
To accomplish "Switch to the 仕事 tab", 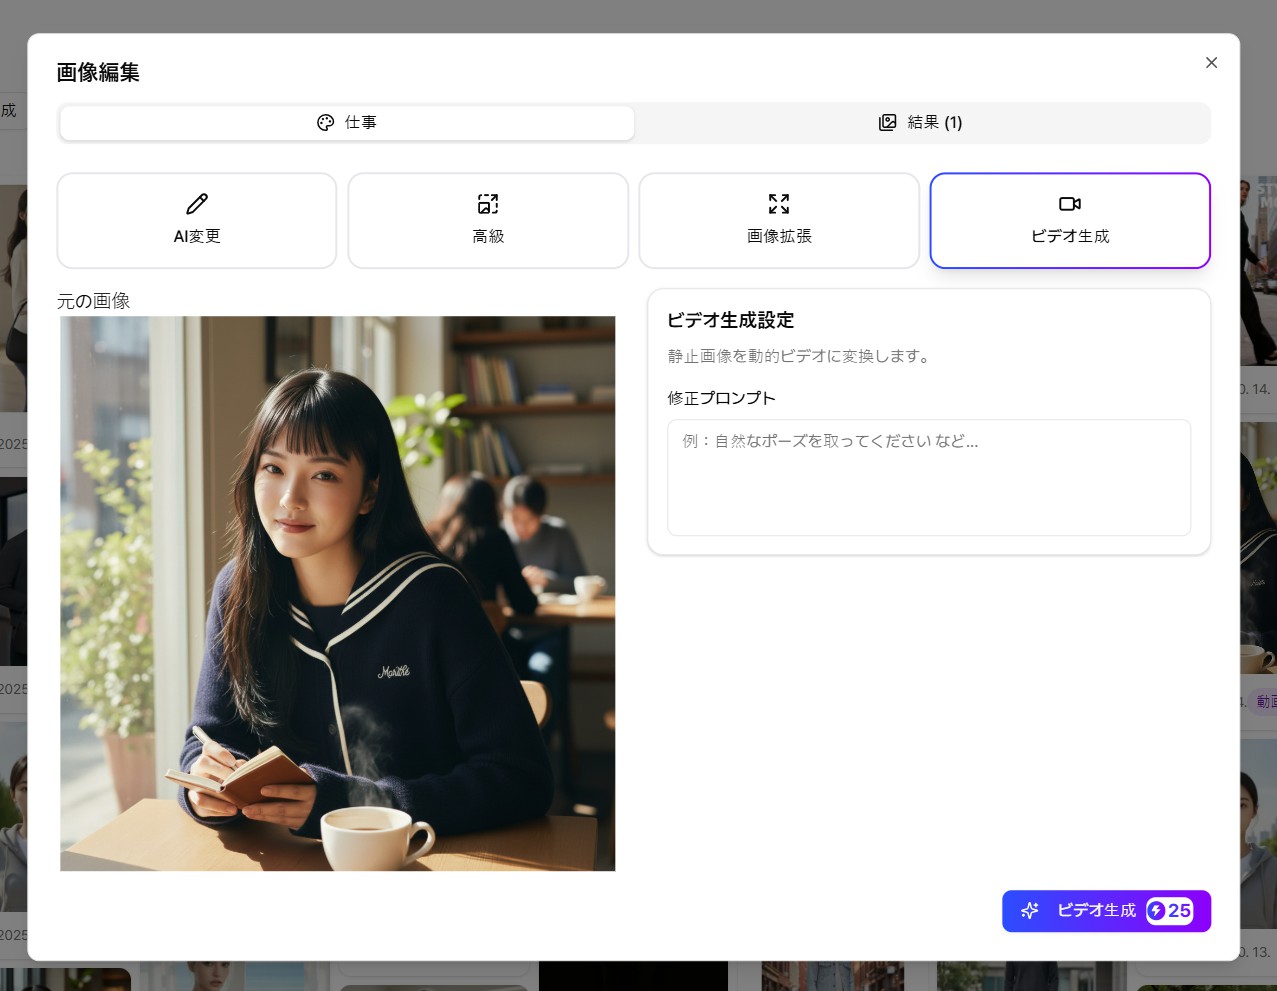I will click(x=347, y=123).
